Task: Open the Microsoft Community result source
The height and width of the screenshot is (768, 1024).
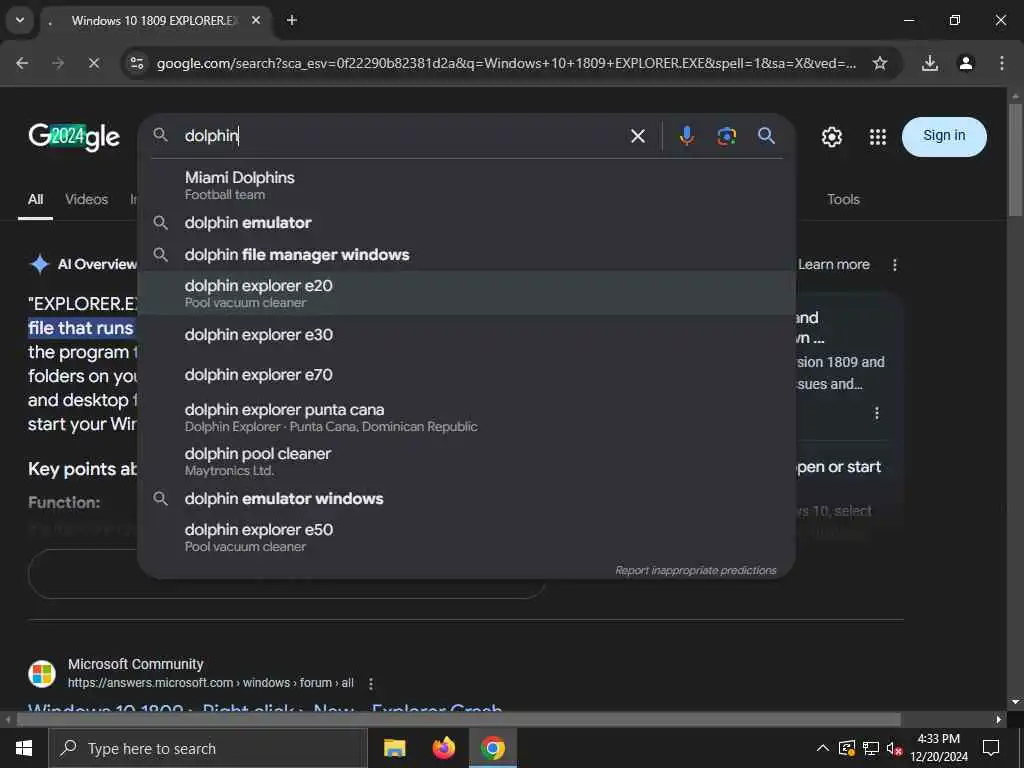Action: (x=136, y=664)
